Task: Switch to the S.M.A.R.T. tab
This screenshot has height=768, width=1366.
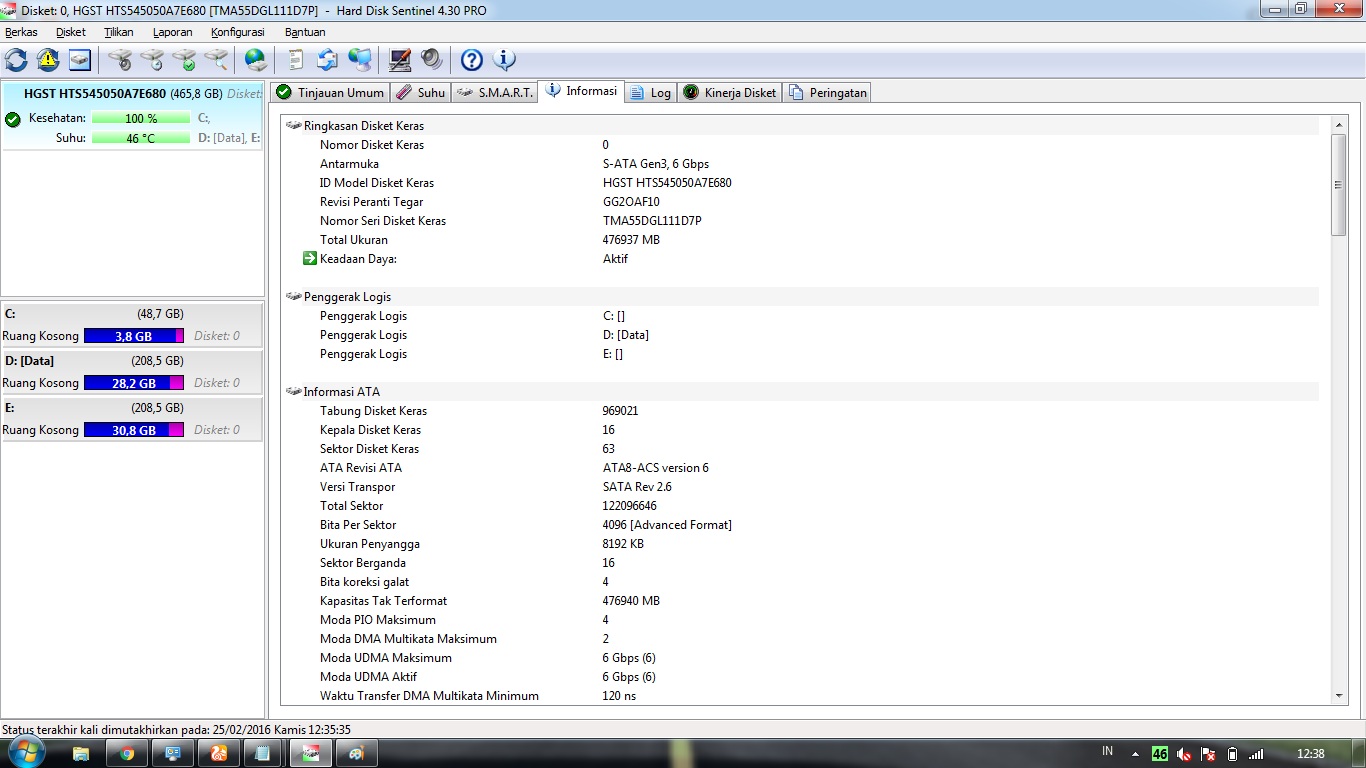Action: coord(494,92)
